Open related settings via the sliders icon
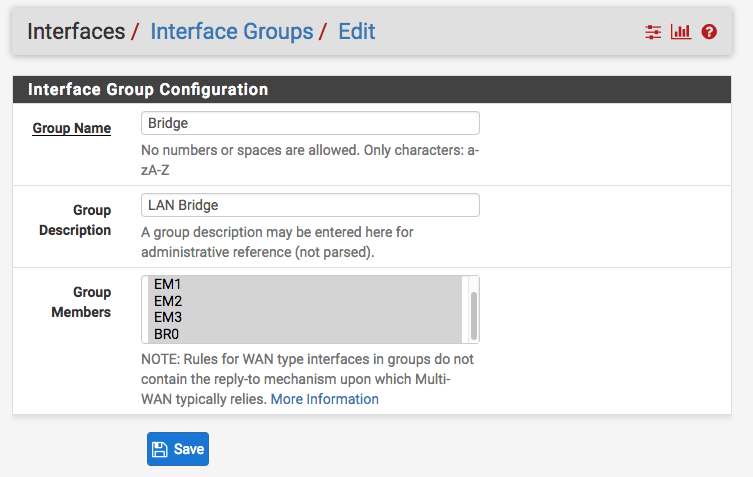Viewport: 753px width, 477px height. [x=653, y=32]
